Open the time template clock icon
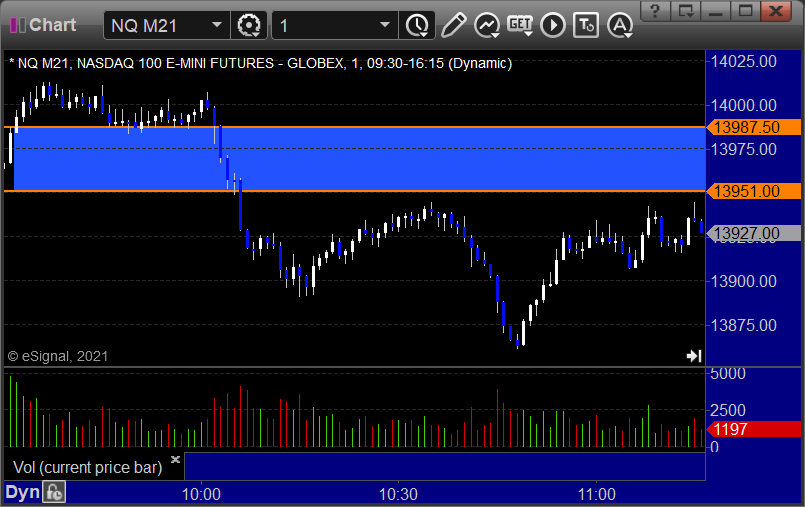 [x=417, y=25]
